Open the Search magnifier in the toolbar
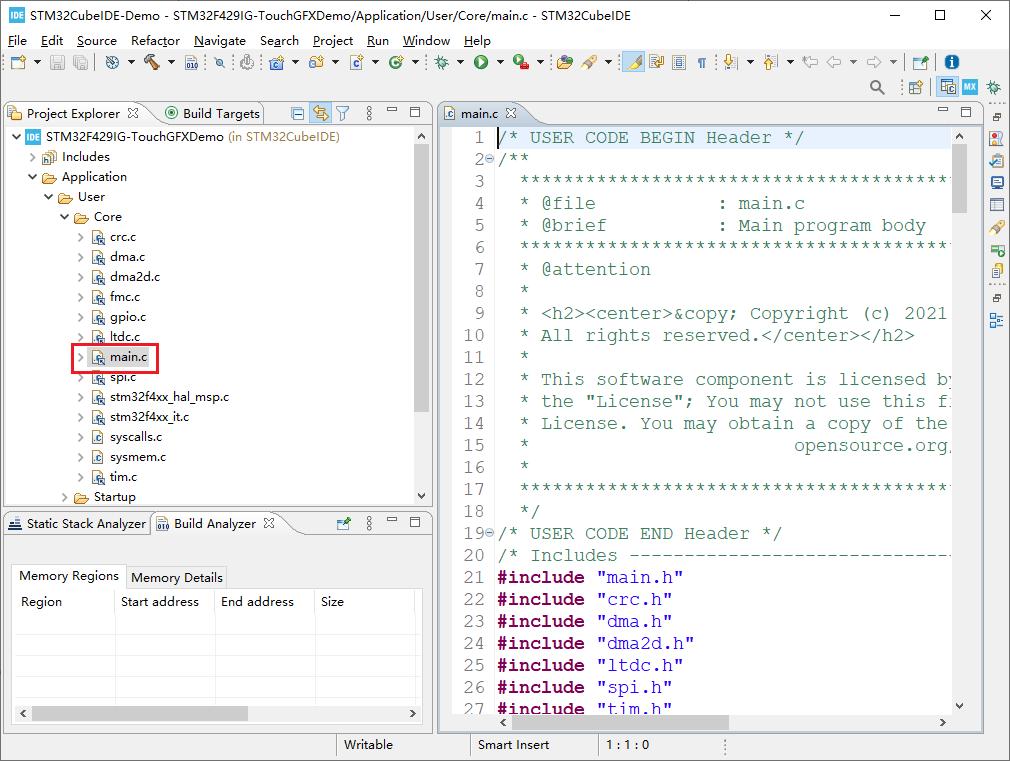Screen dimensions: 1010x761 877,88
